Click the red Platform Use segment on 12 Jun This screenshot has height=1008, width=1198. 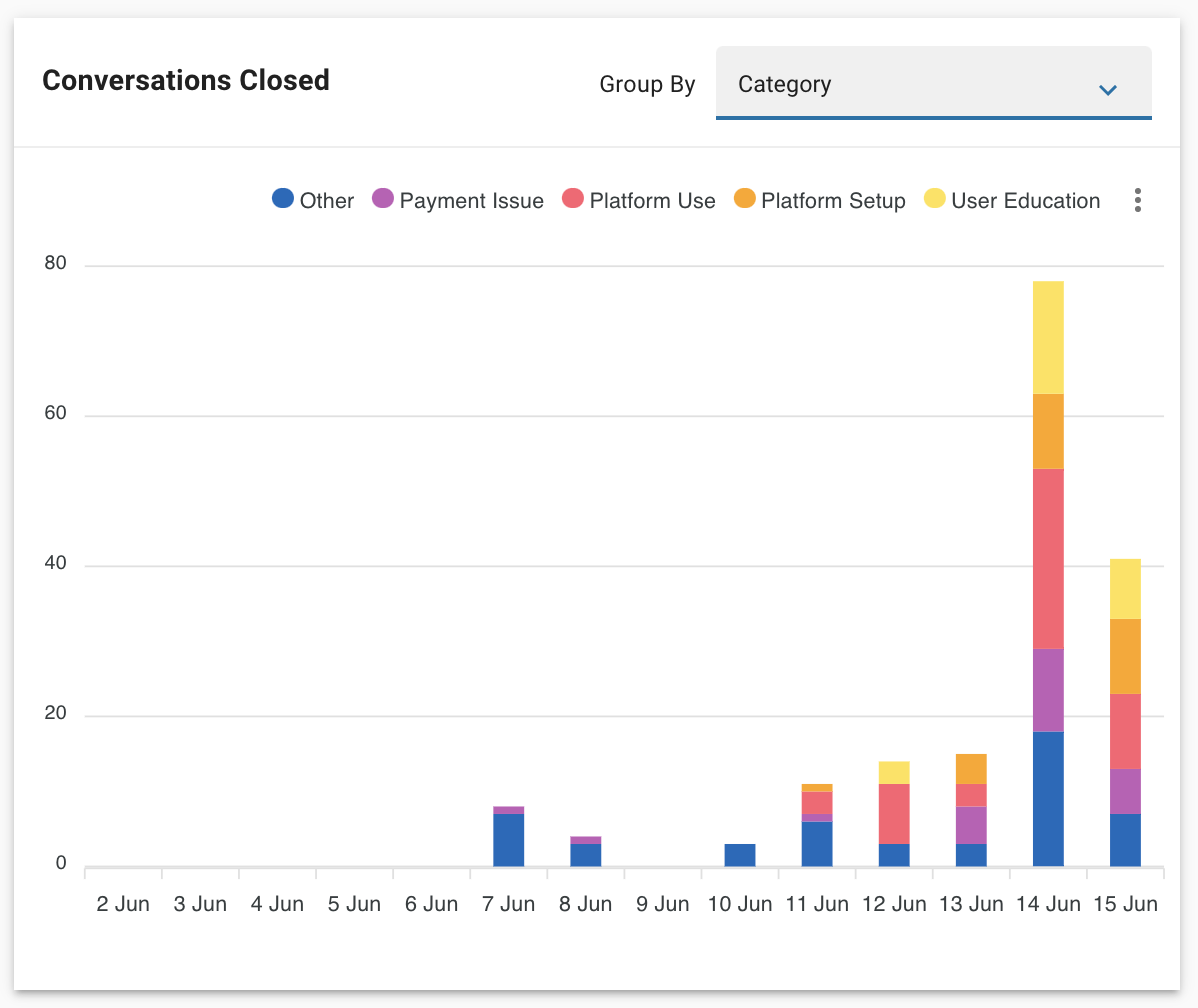894,814
